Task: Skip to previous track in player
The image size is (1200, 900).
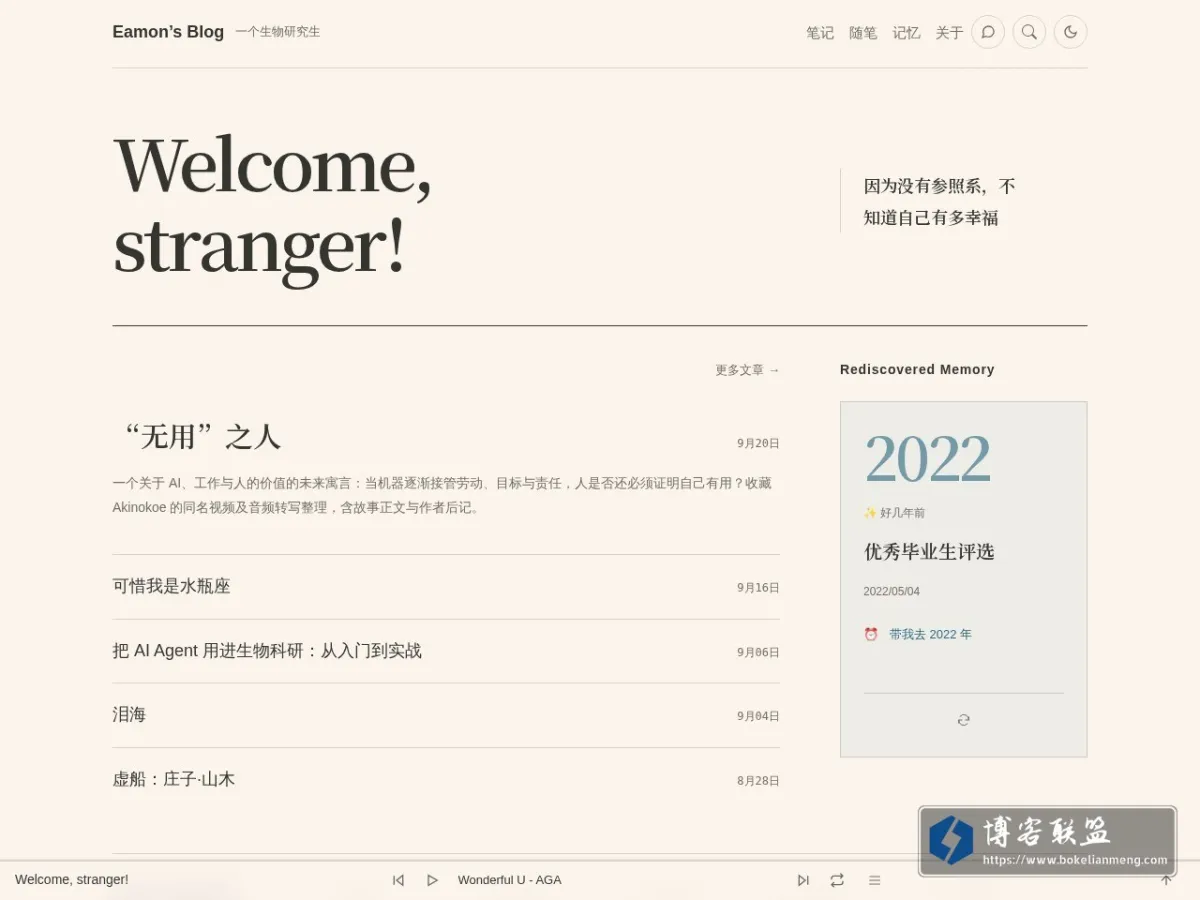Action: click(x=398, y=880)
